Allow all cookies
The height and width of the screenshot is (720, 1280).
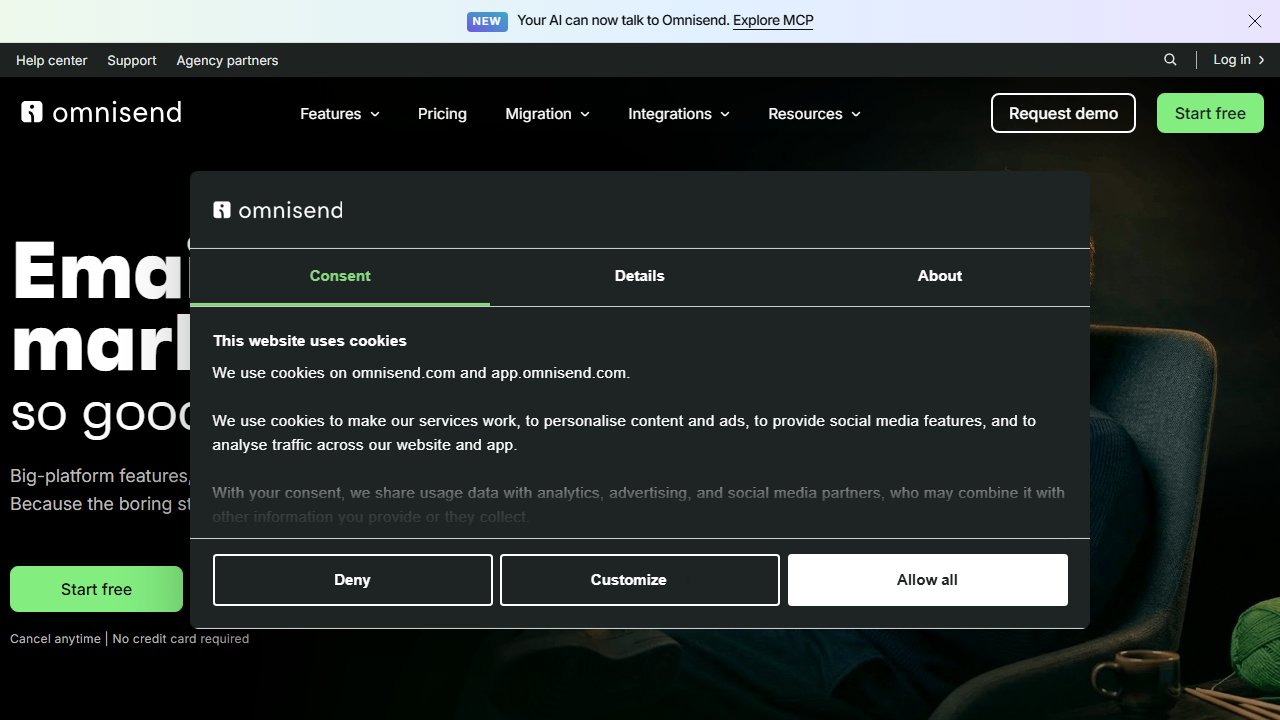point(928,580)
